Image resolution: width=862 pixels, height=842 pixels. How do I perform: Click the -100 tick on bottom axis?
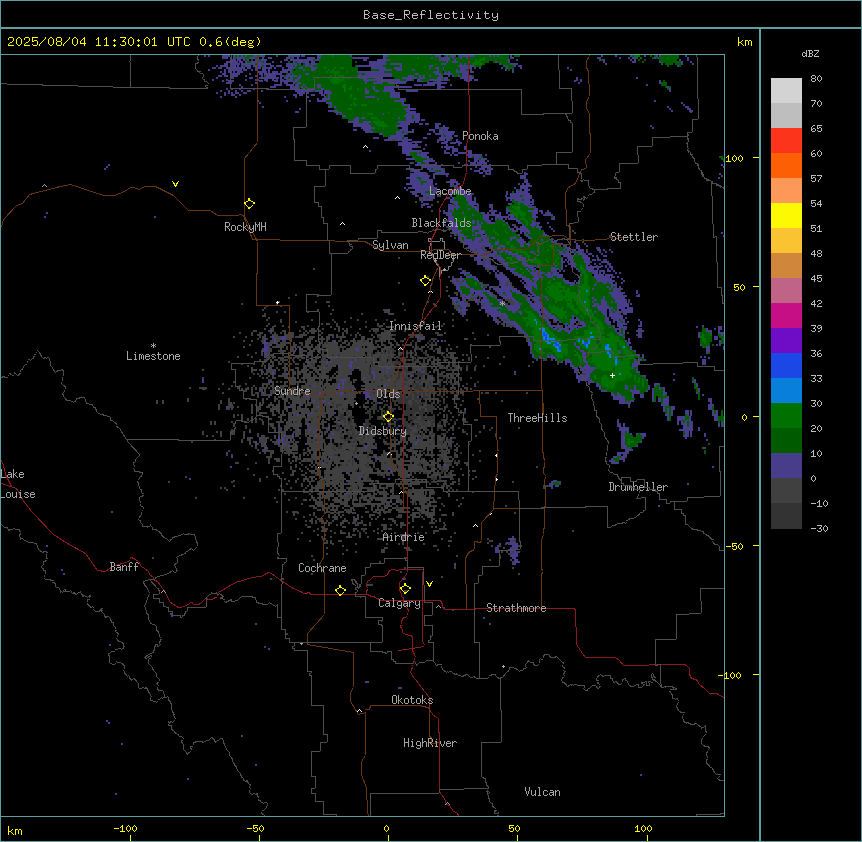pyautogui.click(x=125, y=828)
